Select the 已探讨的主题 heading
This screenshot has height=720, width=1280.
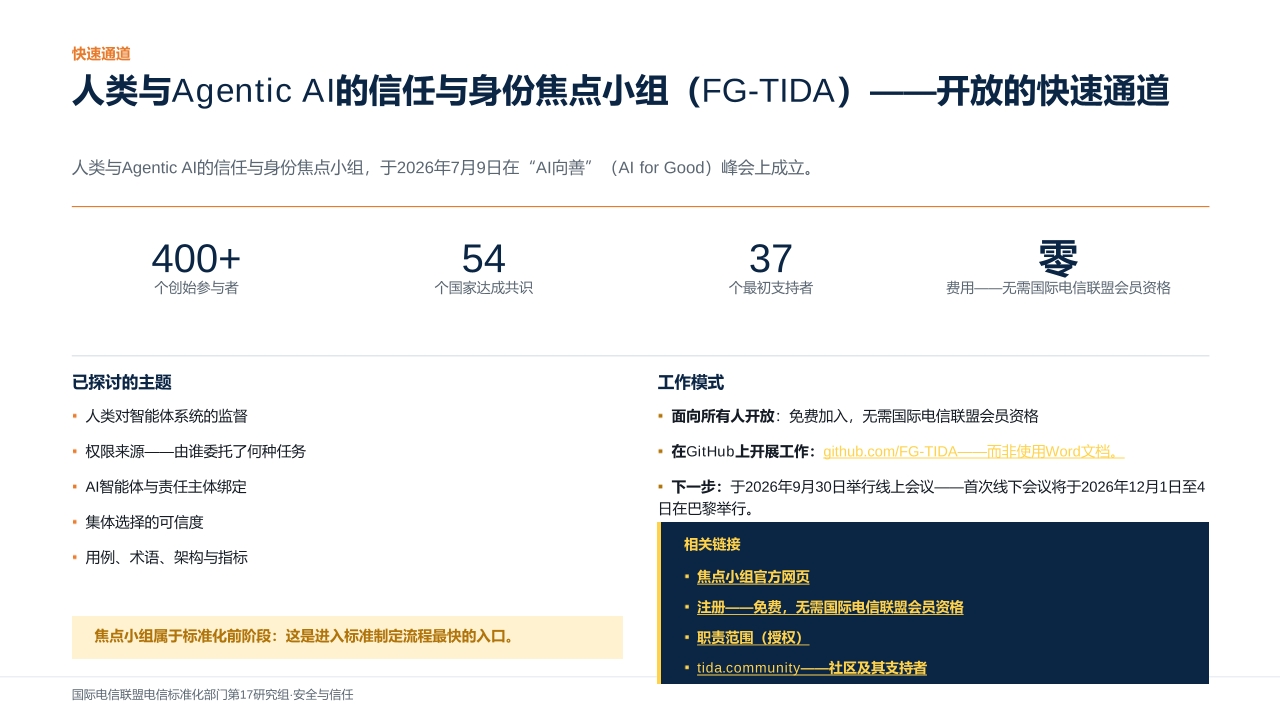coord(122,382)
